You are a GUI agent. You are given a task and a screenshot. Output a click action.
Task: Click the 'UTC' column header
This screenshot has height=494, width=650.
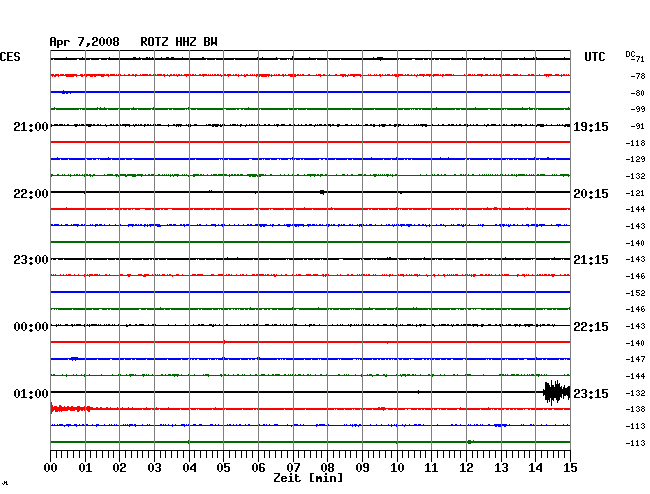point(594,57)
